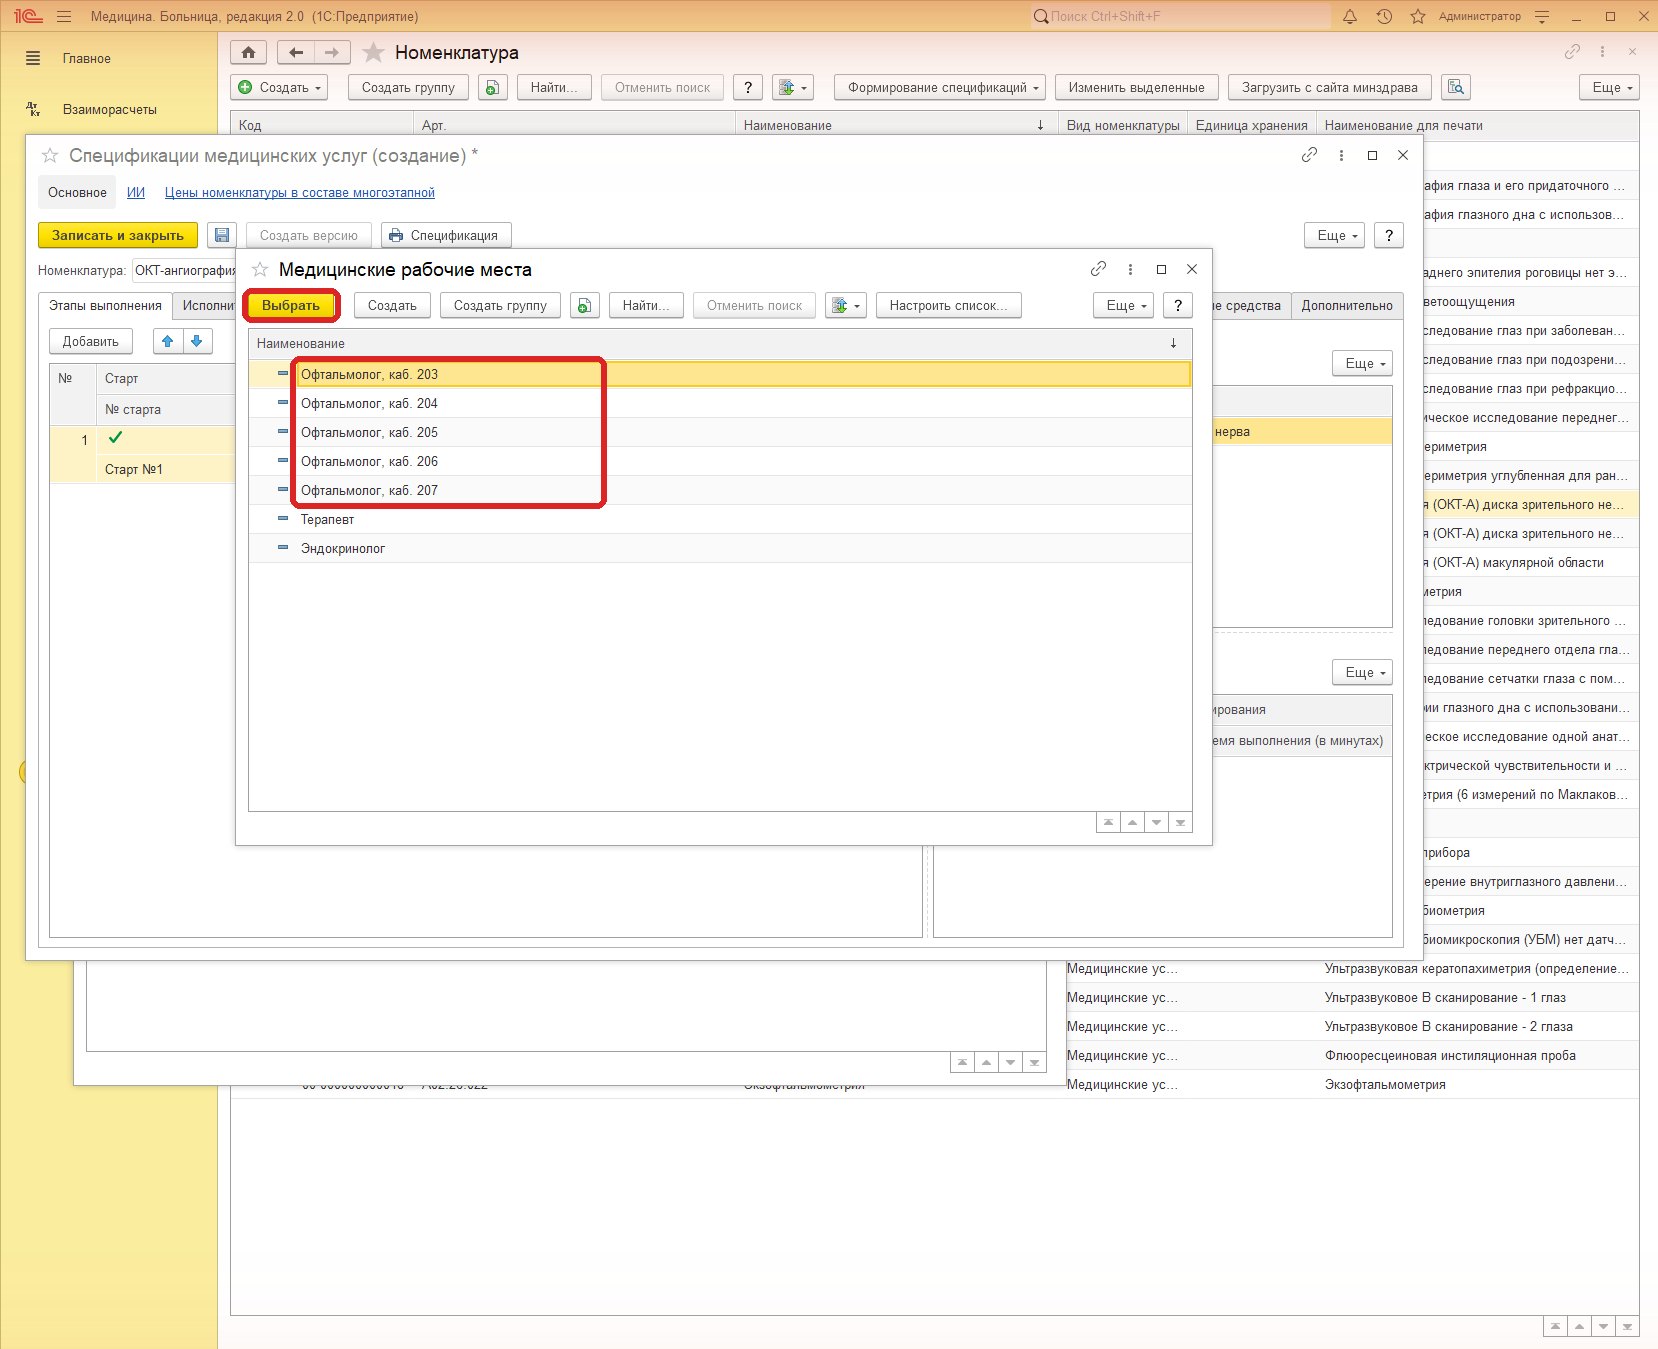
Task: Open the Главное menu section
Action: click(87, 58)
